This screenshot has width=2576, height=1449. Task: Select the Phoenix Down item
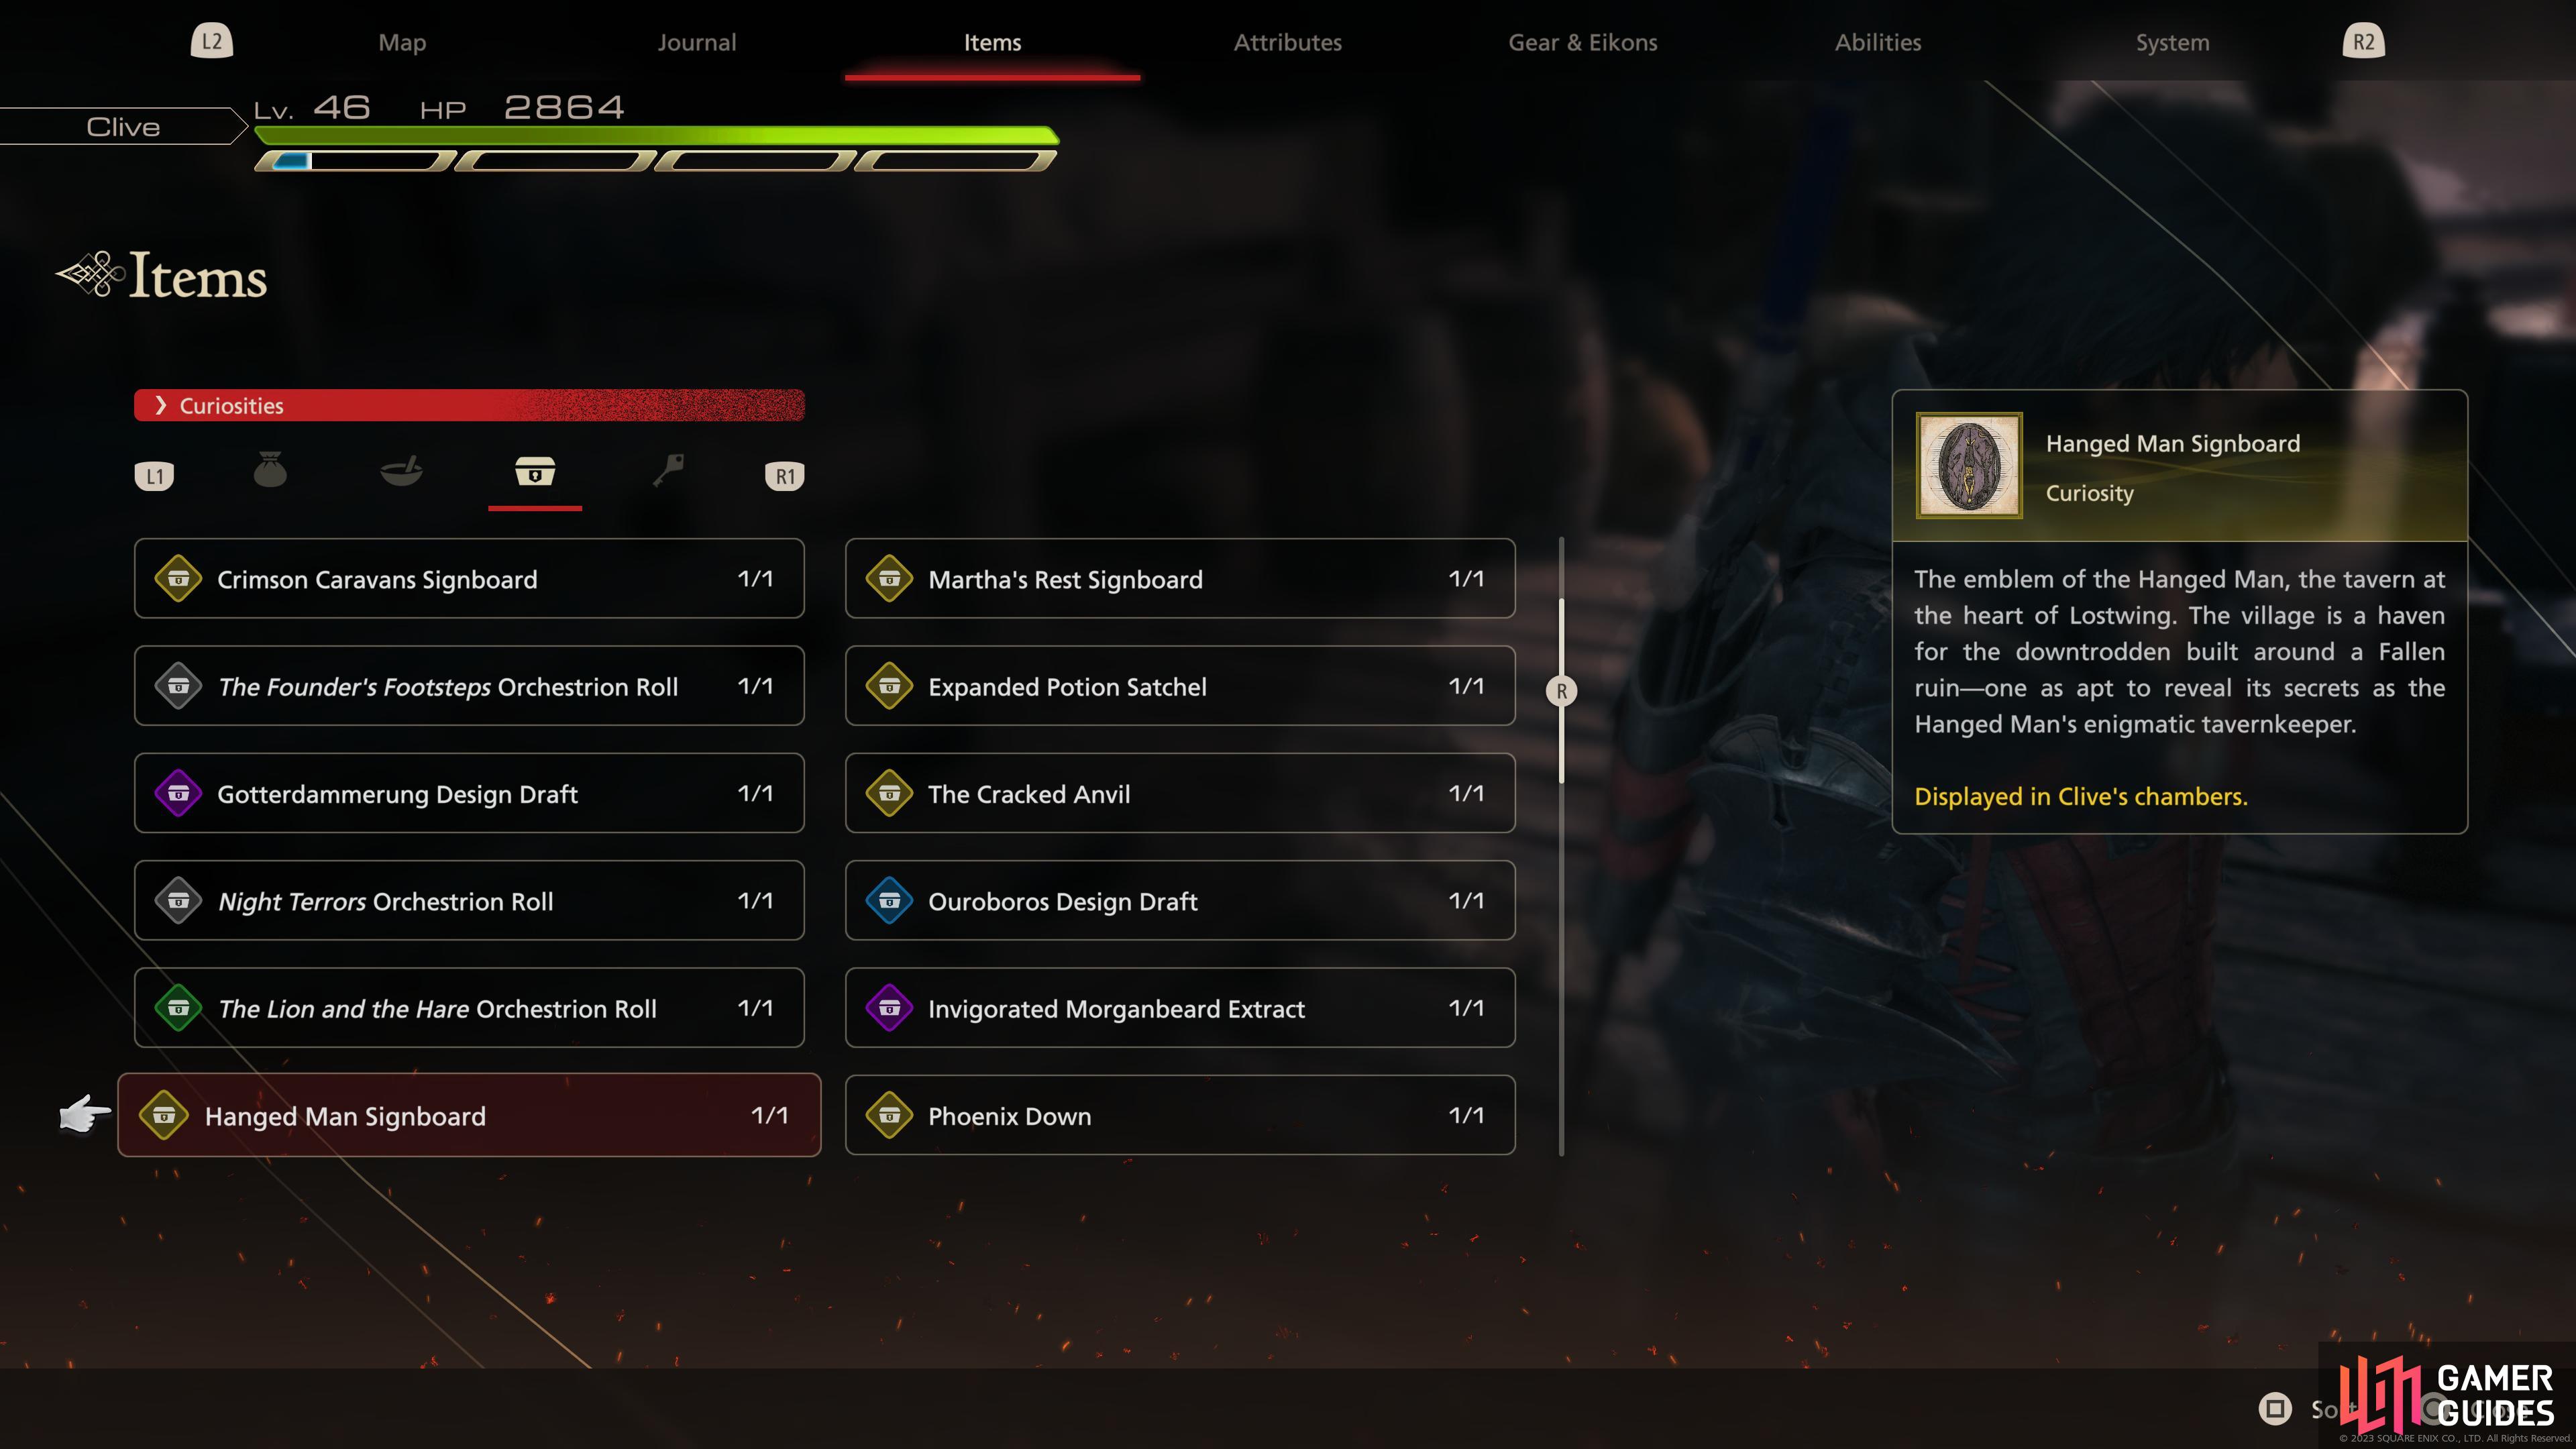(x=1180, y=1115)
